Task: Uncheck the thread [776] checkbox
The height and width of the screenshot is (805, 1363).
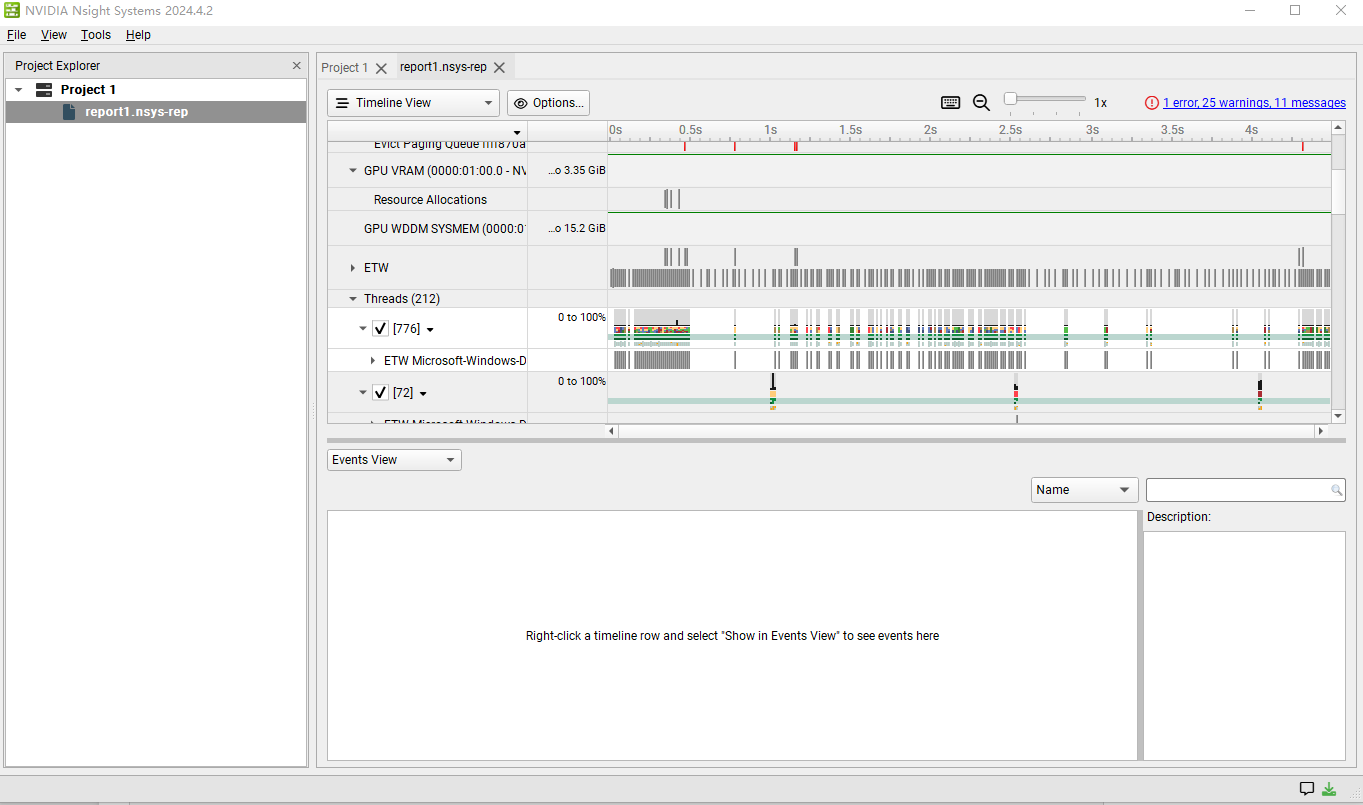Action: 380,329
